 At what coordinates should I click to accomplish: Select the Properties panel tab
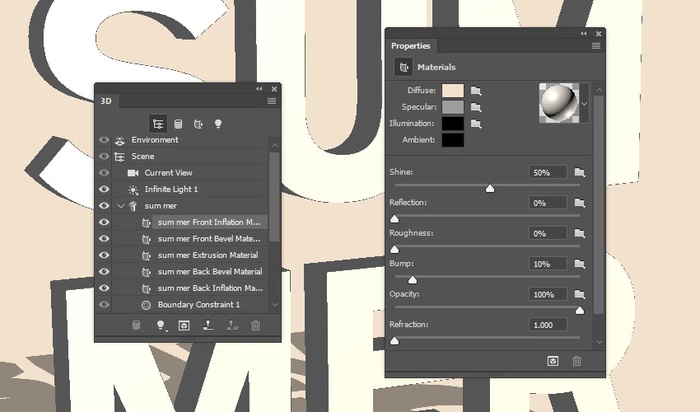tap(411, 46)
